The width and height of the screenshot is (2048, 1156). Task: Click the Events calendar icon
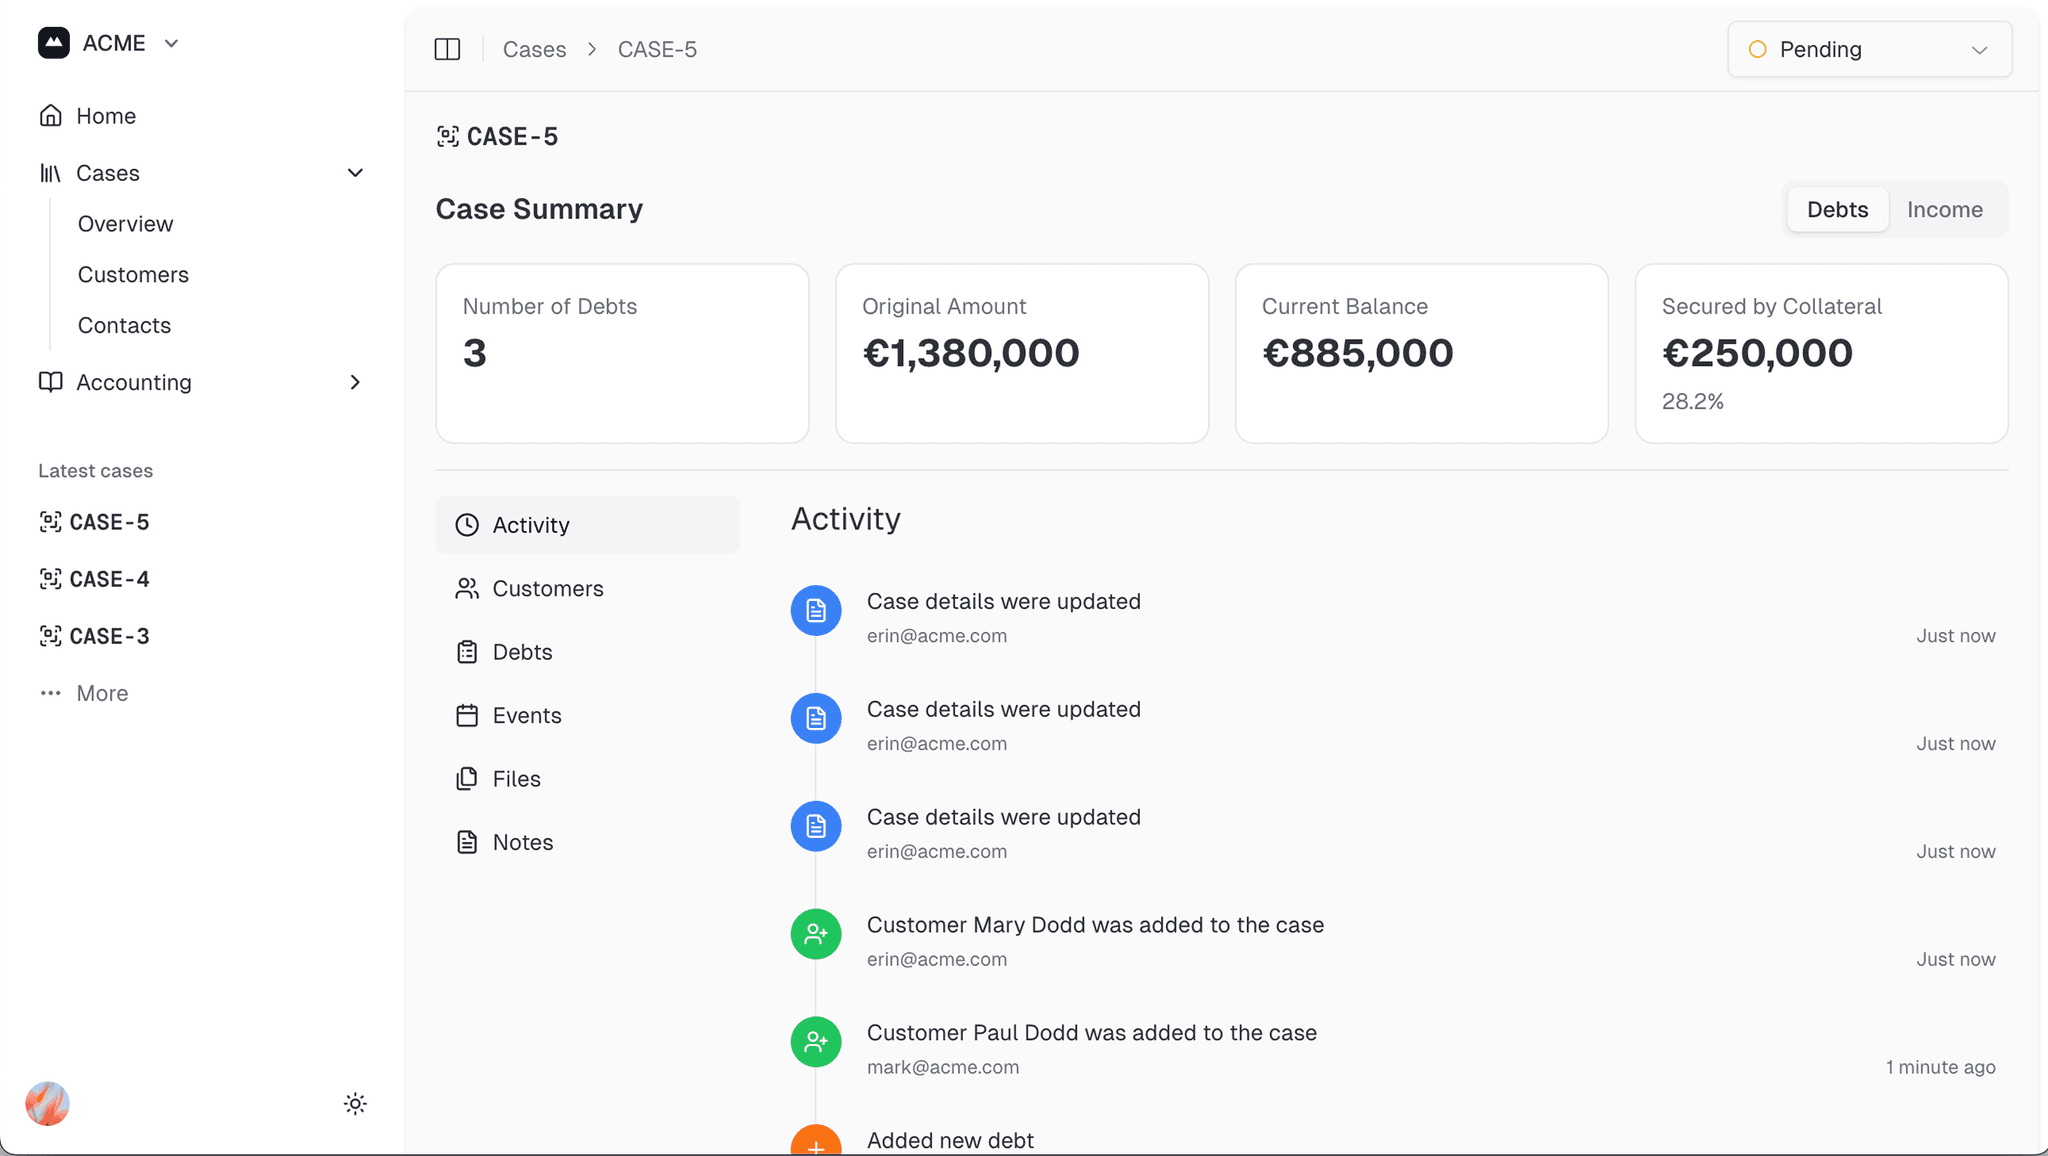coord(467,716)
